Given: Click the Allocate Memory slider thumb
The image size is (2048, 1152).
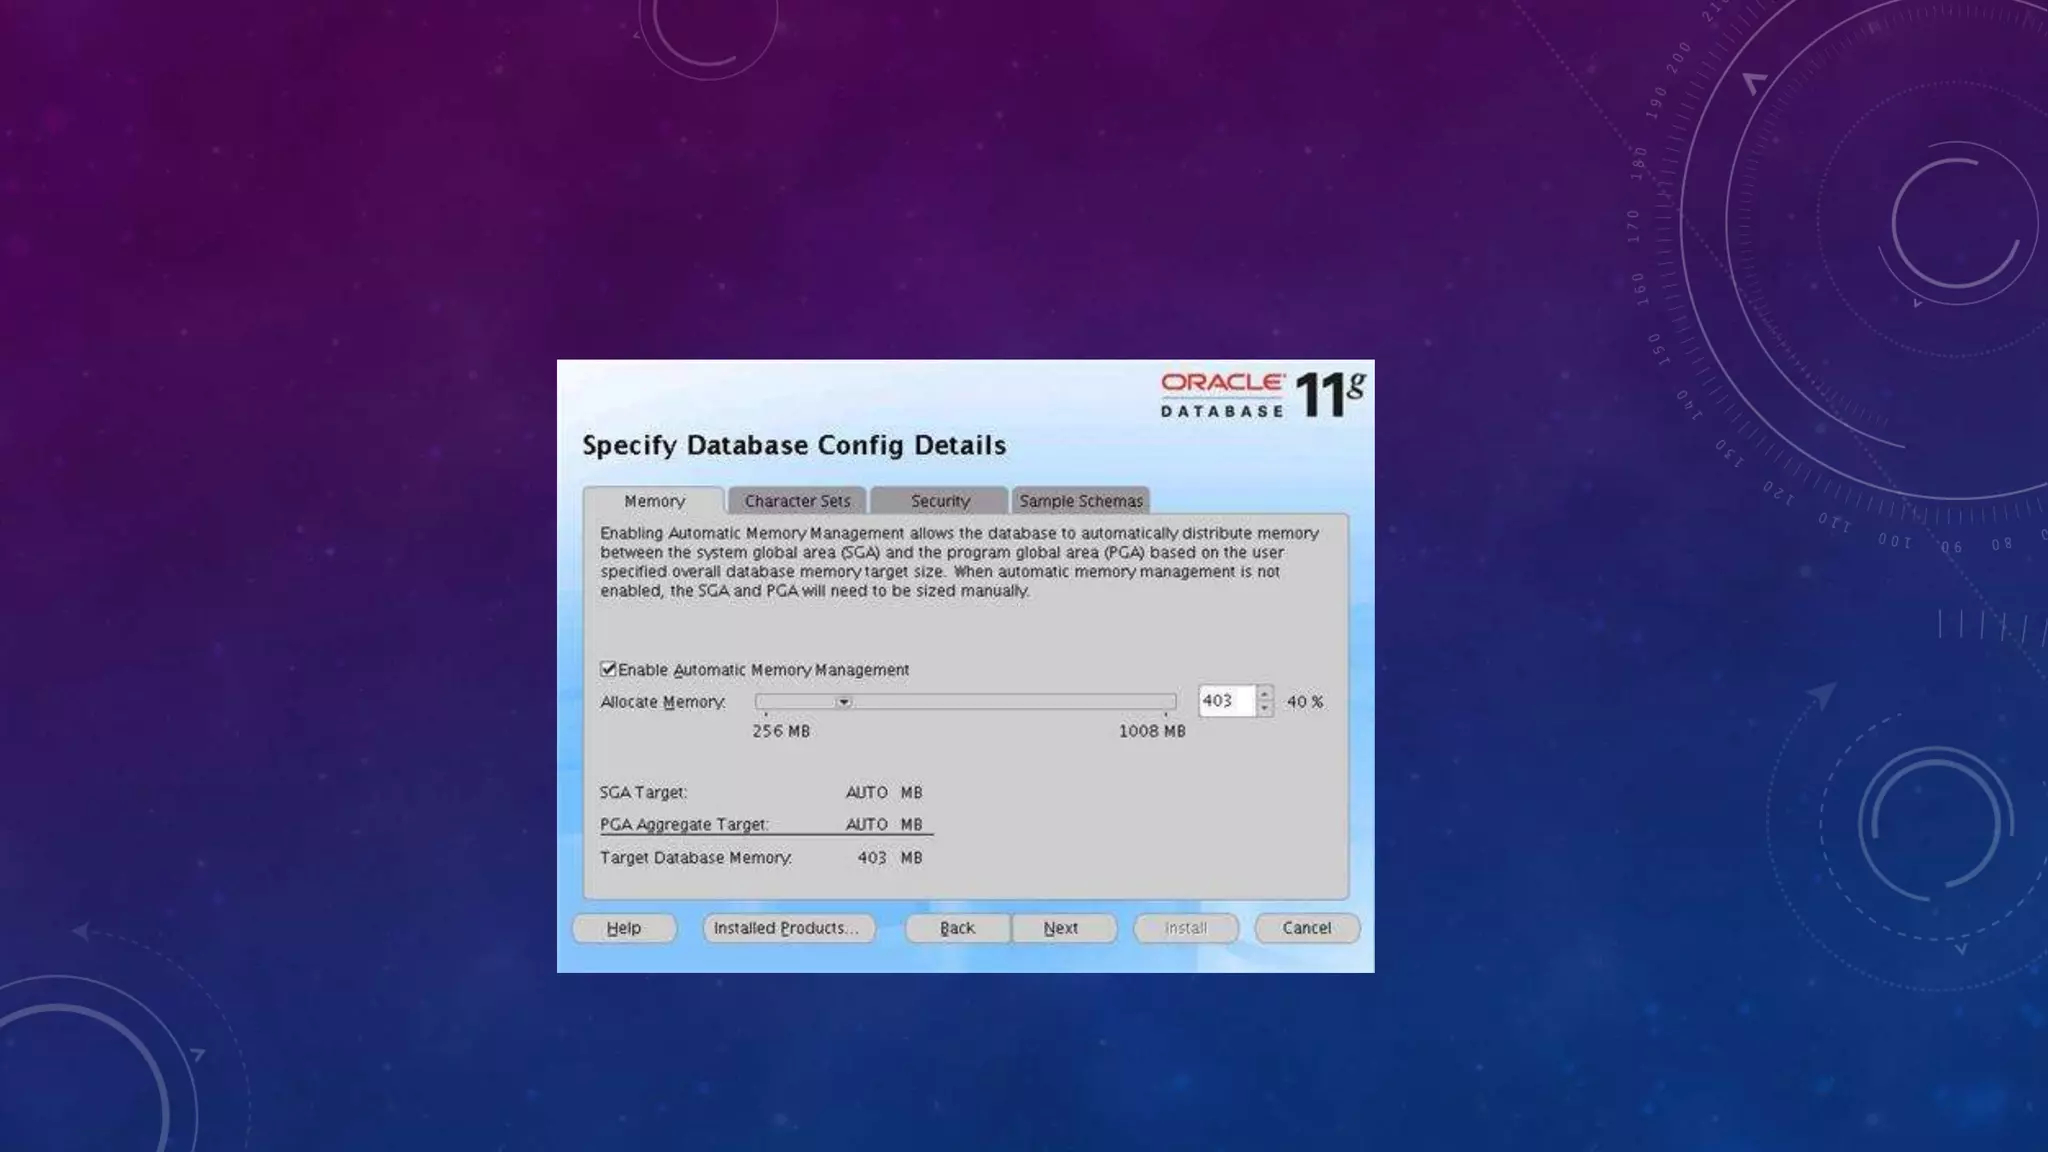Looking at the screenshot, I should (x=844, y=702).
